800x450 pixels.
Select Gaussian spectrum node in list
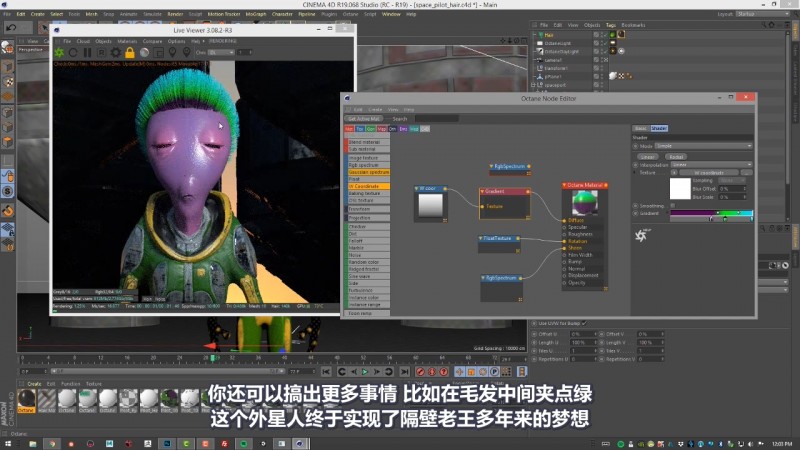pos(368,172)
